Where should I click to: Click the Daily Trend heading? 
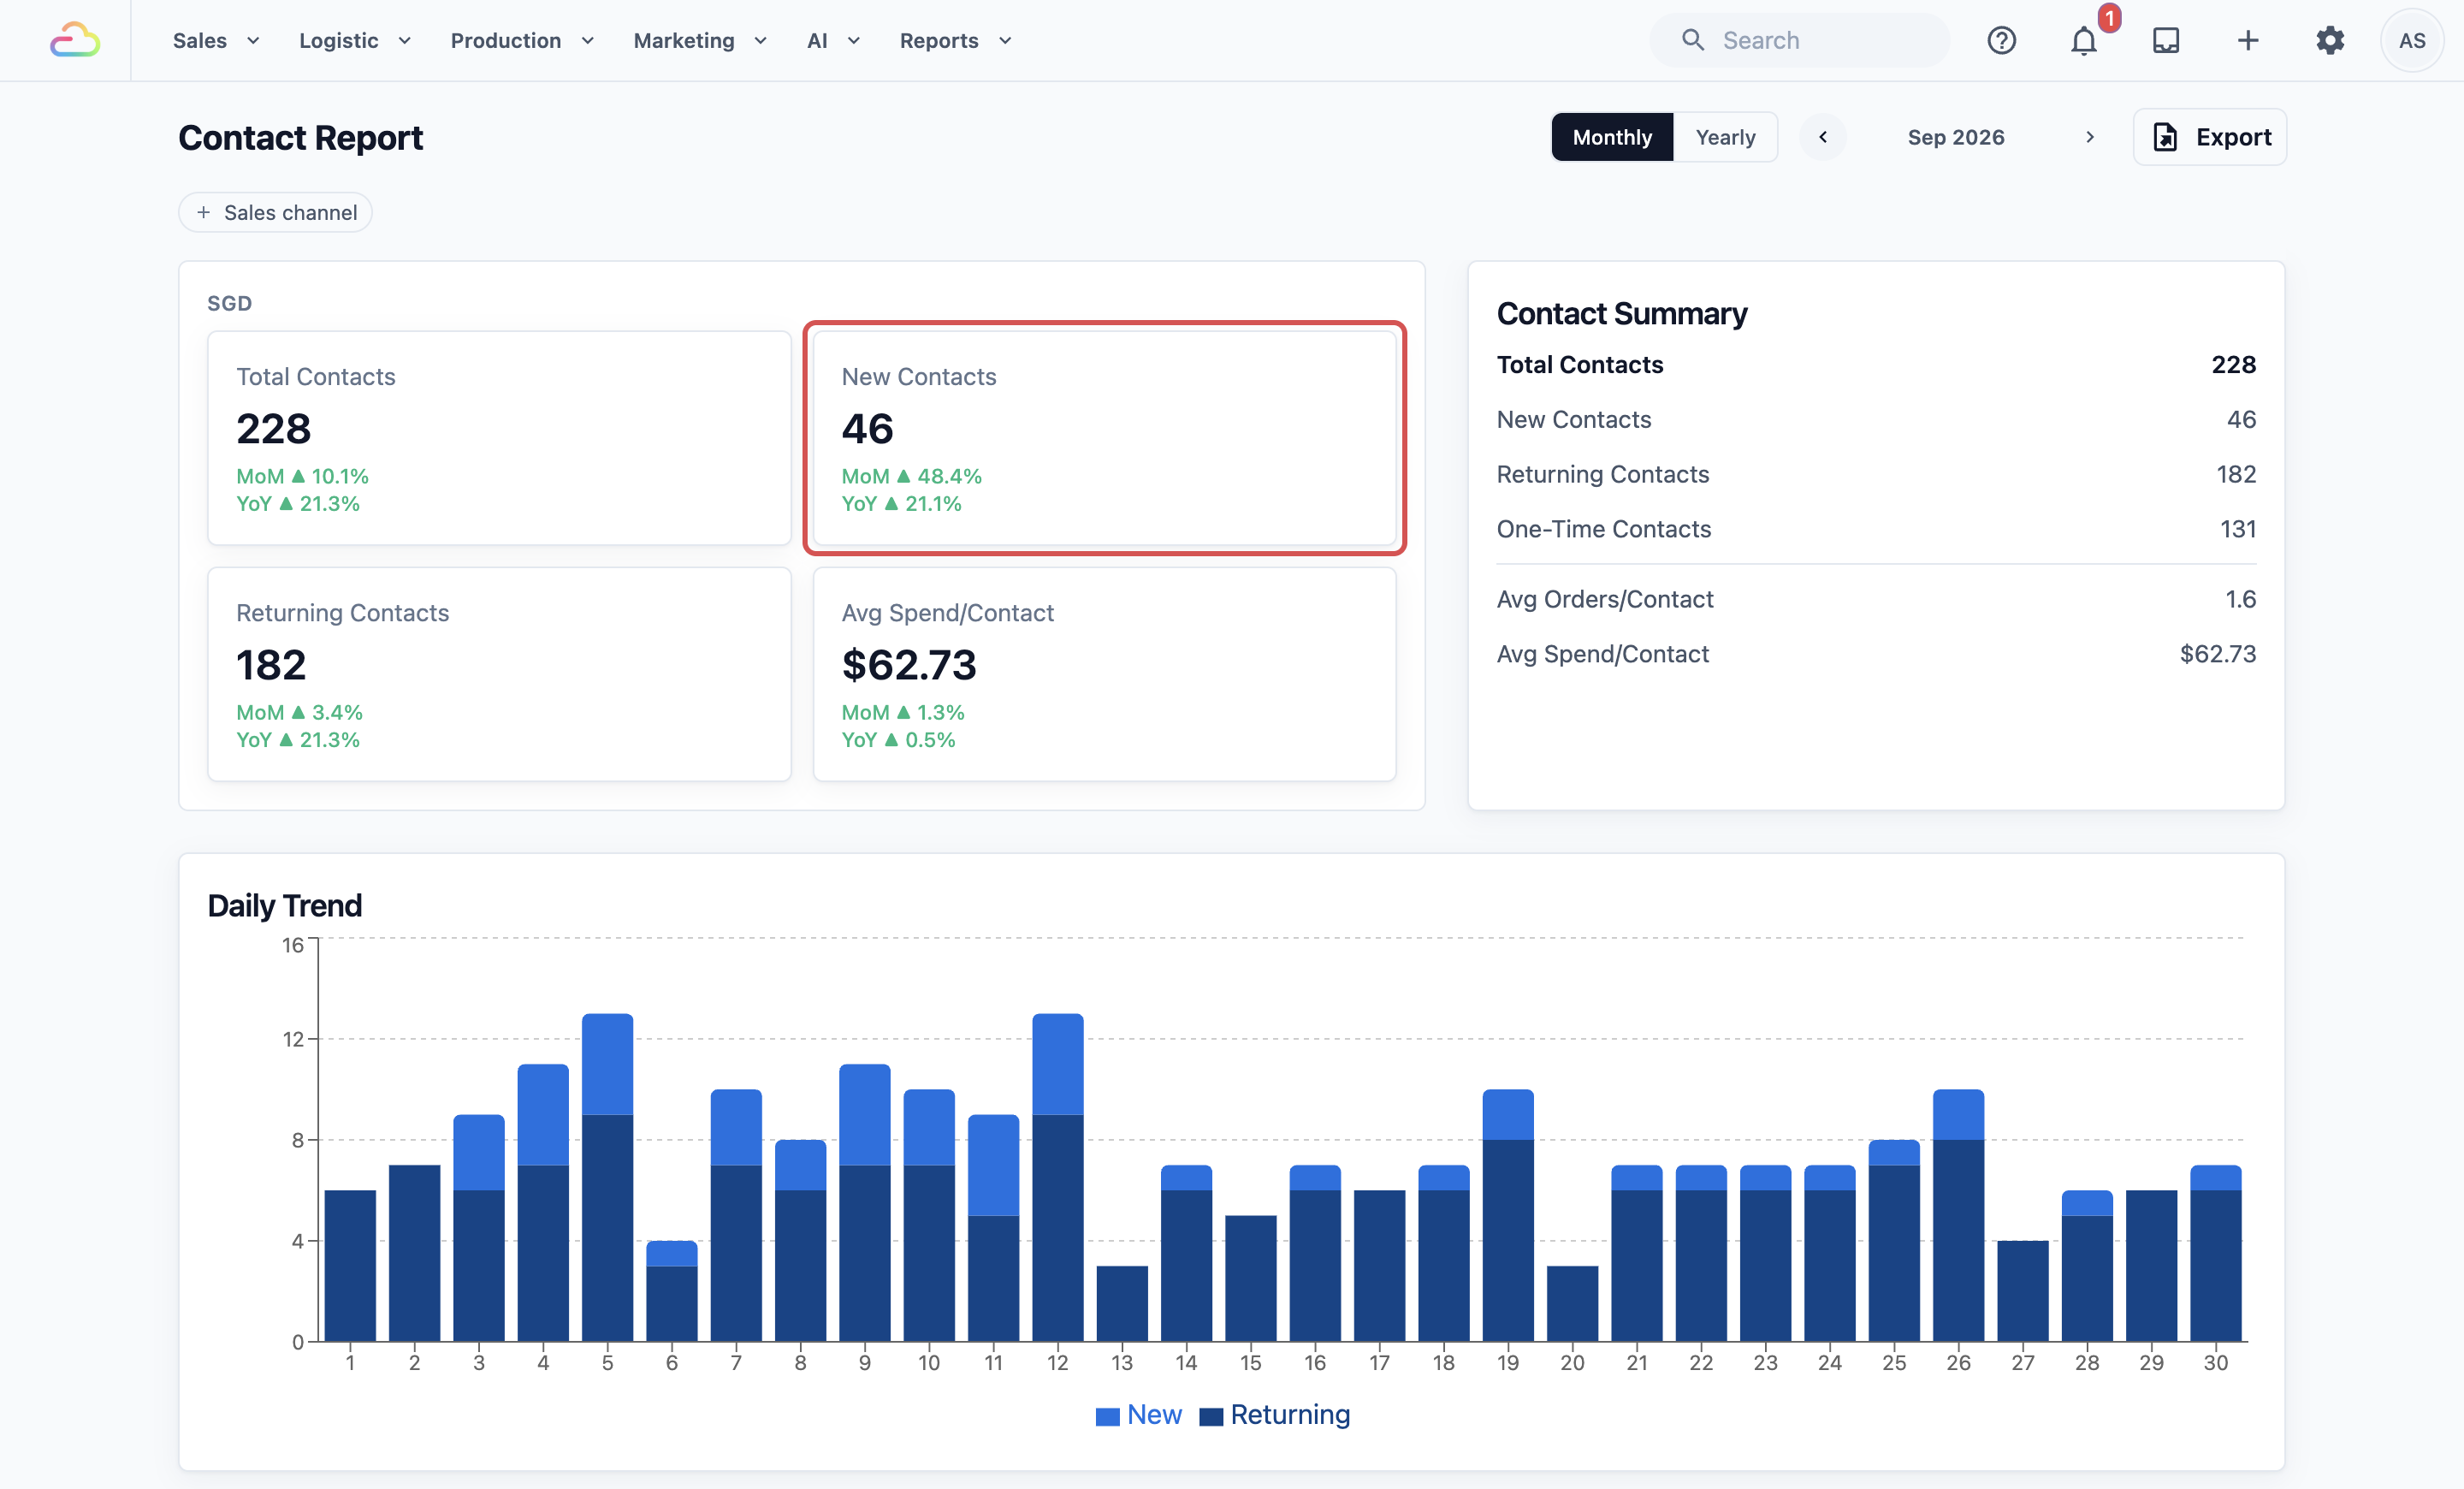tap(285, 906)
